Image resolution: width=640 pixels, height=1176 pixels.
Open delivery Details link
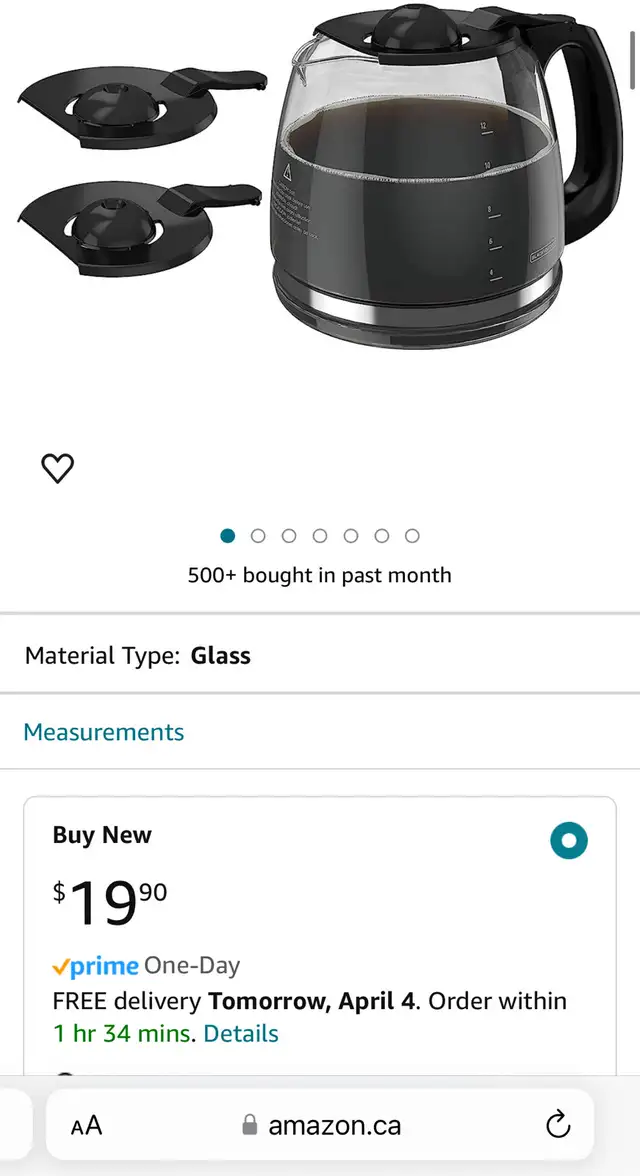240,1034
